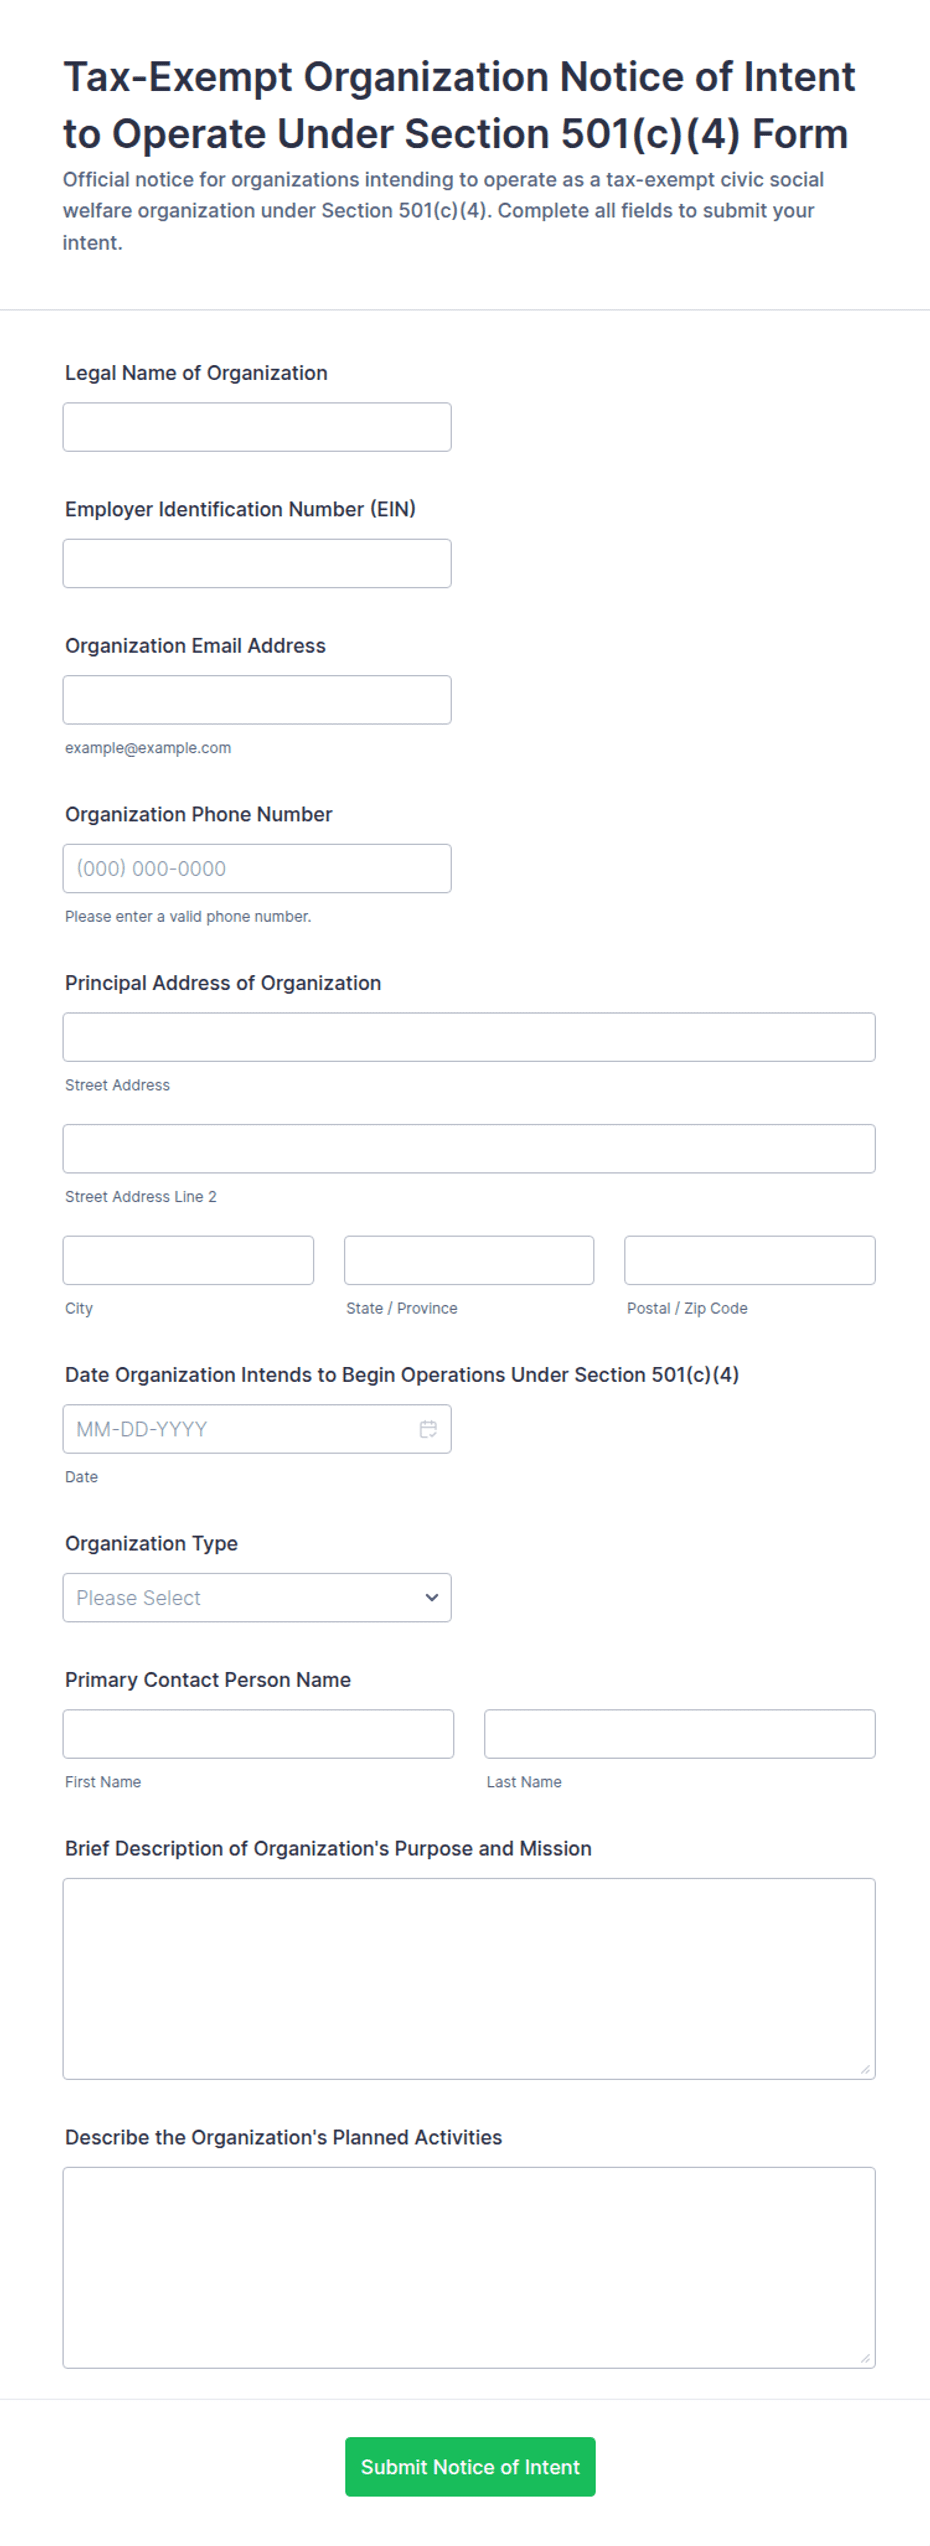Screen dimensions: 930x2546
Task: Expand the Organization Type dropdown
Action: click(x=257, y=1598)
